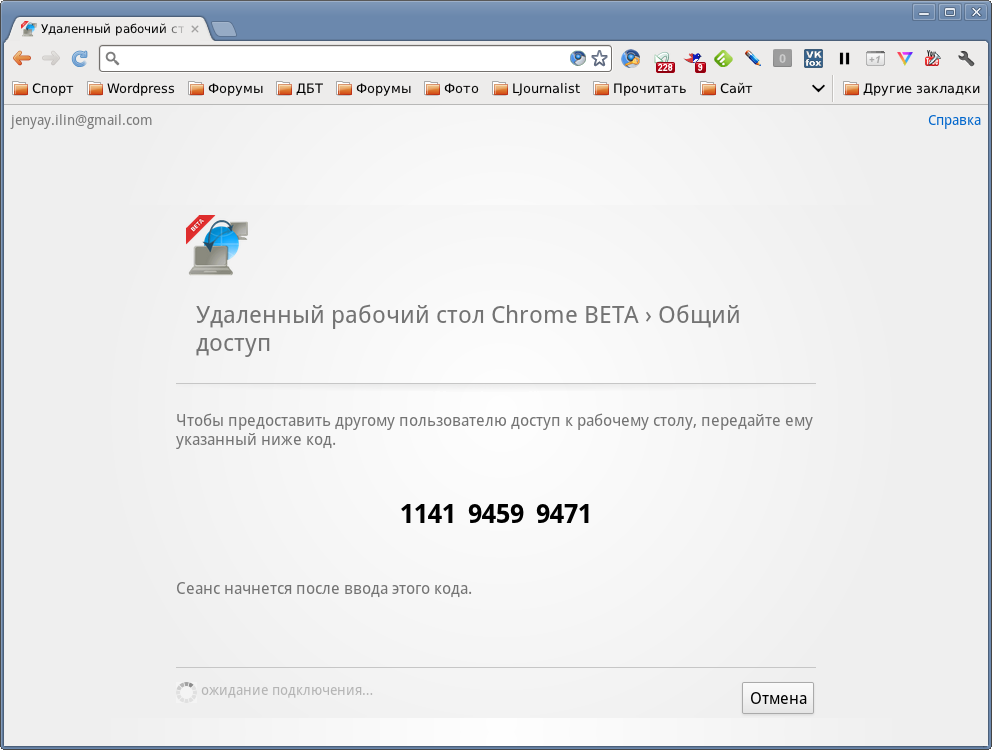Click the colorful triangle extension icon
992x750 pixels.
click(905, 59)
